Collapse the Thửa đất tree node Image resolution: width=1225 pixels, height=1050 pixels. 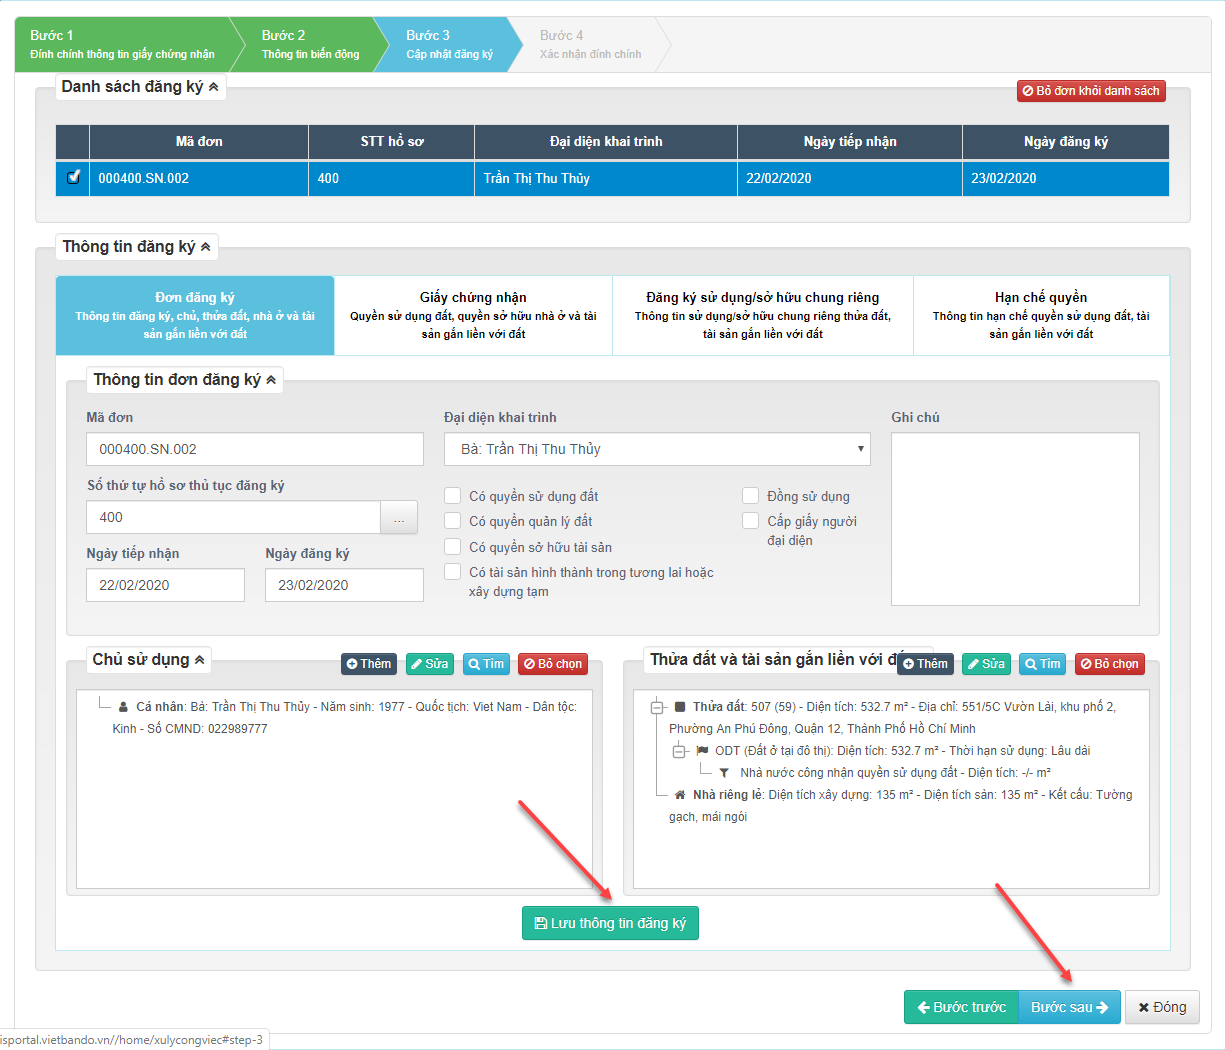pyautogui.click(x=657, y=707)
